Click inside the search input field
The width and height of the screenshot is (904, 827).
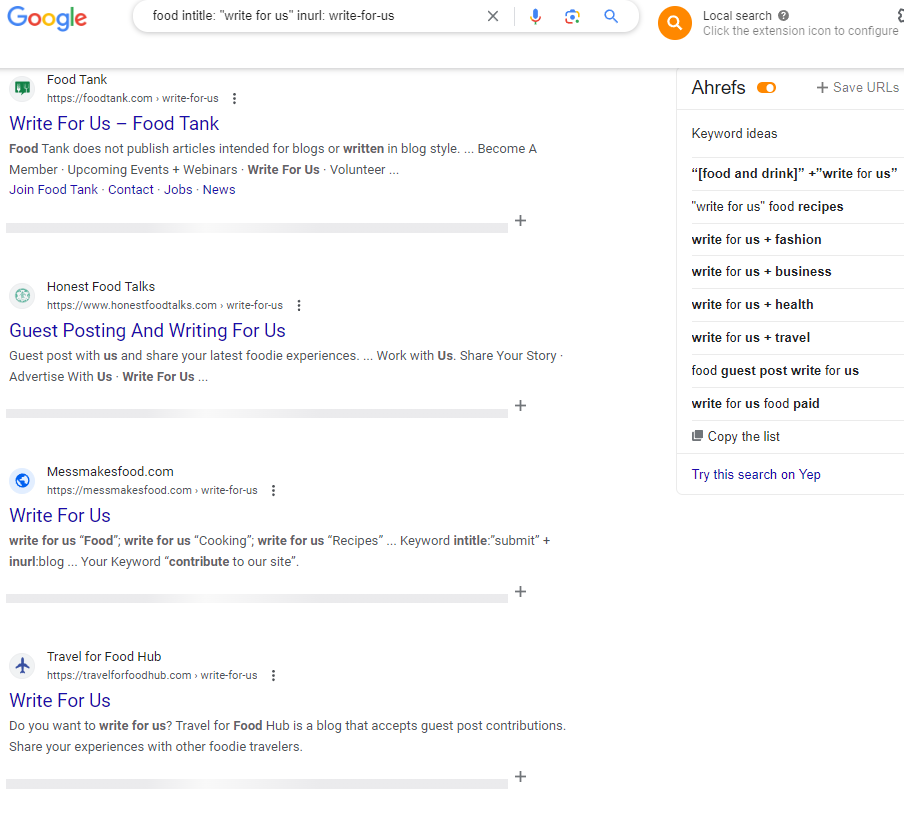[x=300, y=16]
